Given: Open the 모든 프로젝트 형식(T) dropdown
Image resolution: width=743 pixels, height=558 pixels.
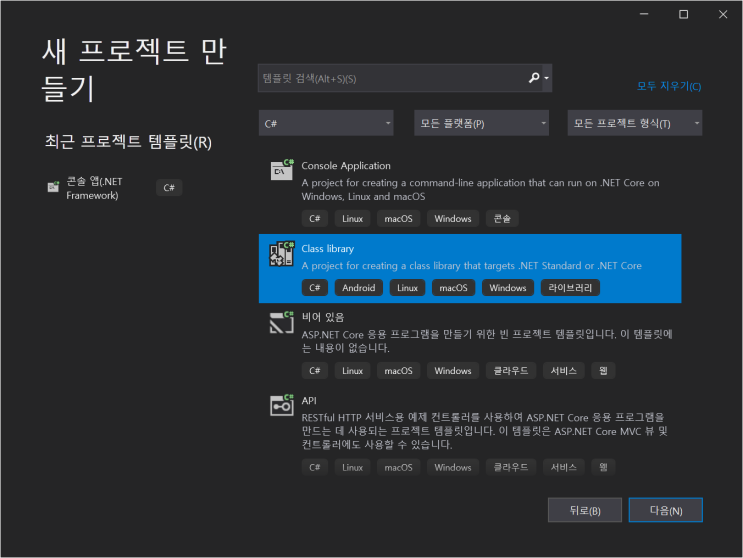Looking at the screenshot, I should pyautogui.click(x=635, y=123).
